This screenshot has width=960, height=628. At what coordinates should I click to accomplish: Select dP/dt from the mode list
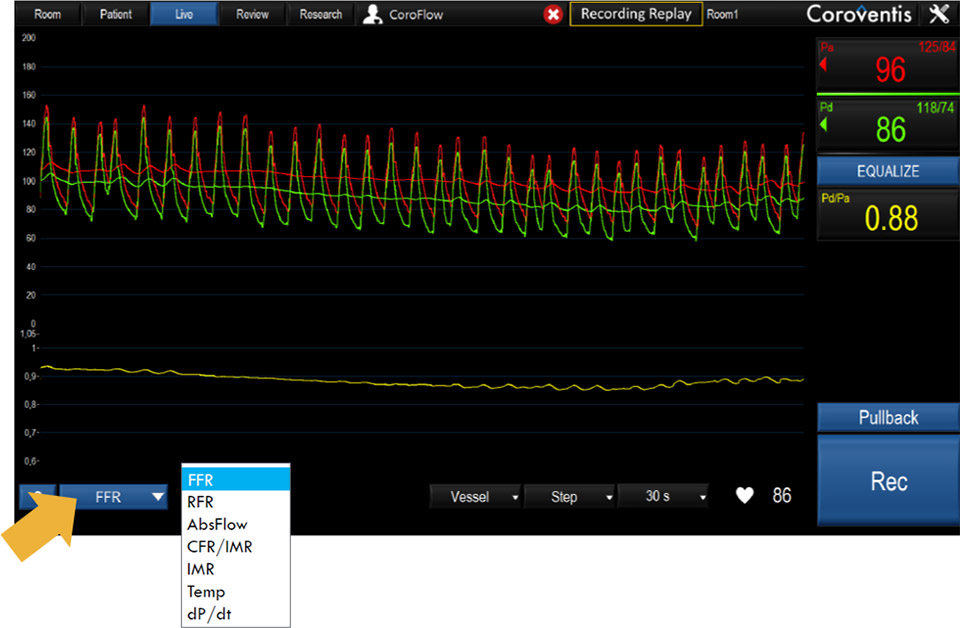coord(236,614)
